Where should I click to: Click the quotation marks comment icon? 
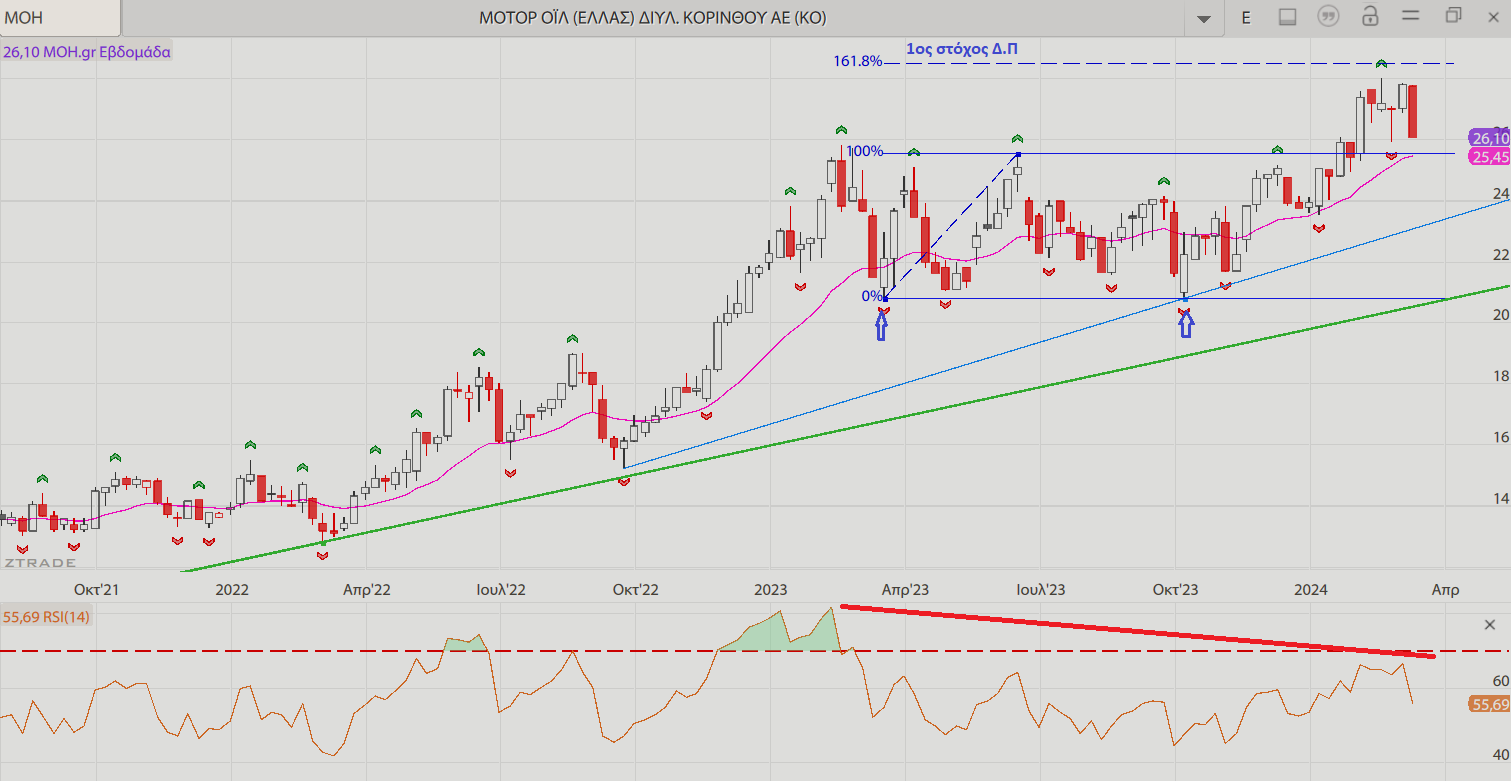click(1328, 16)
